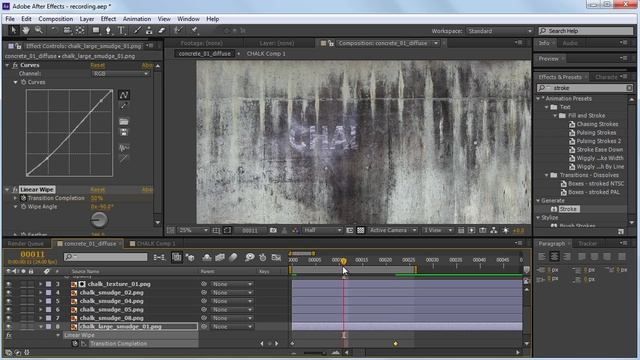
Task: Toggle Motion Blur enable in timeline
Action: tap(233, 257)
